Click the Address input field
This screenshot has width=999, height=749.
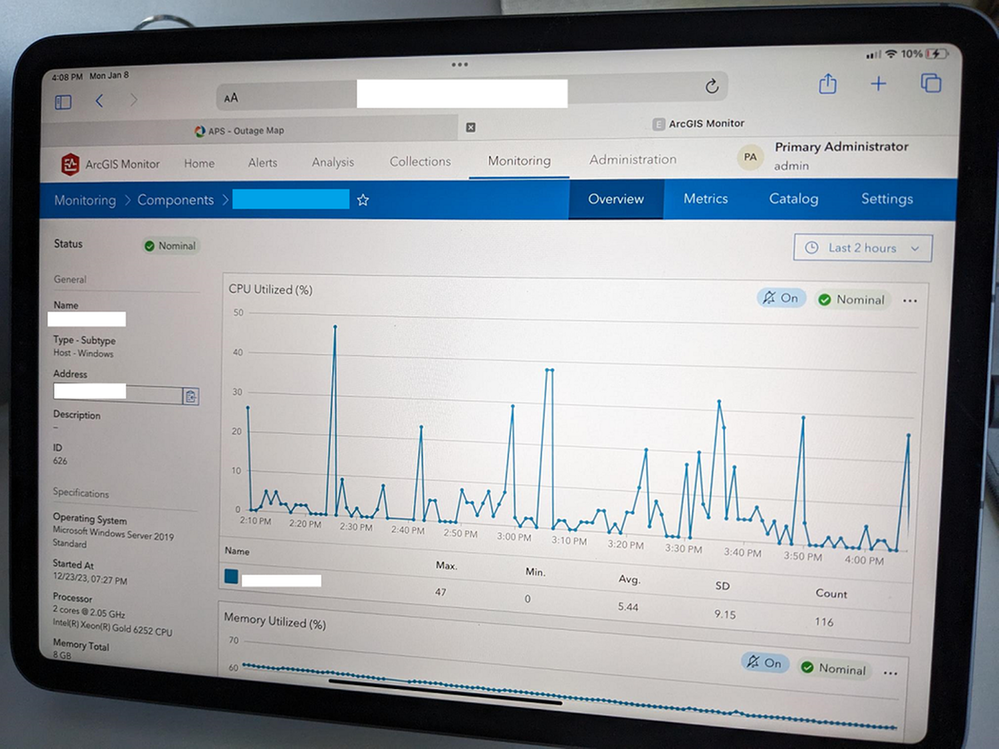118,393
